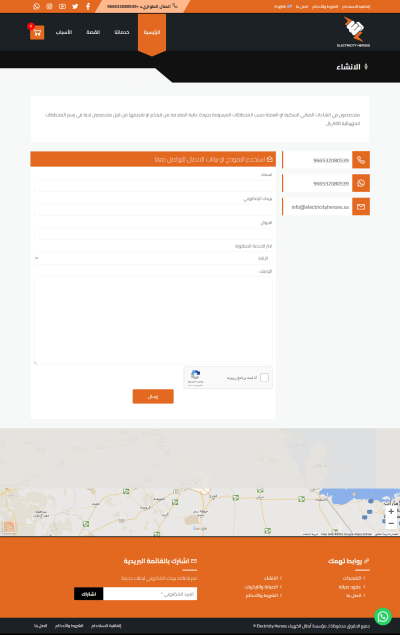Open the WhatsApp icon in top bar
Image resolution: width=400 pixels, height=635 pixels.
[x=36, y=6]
